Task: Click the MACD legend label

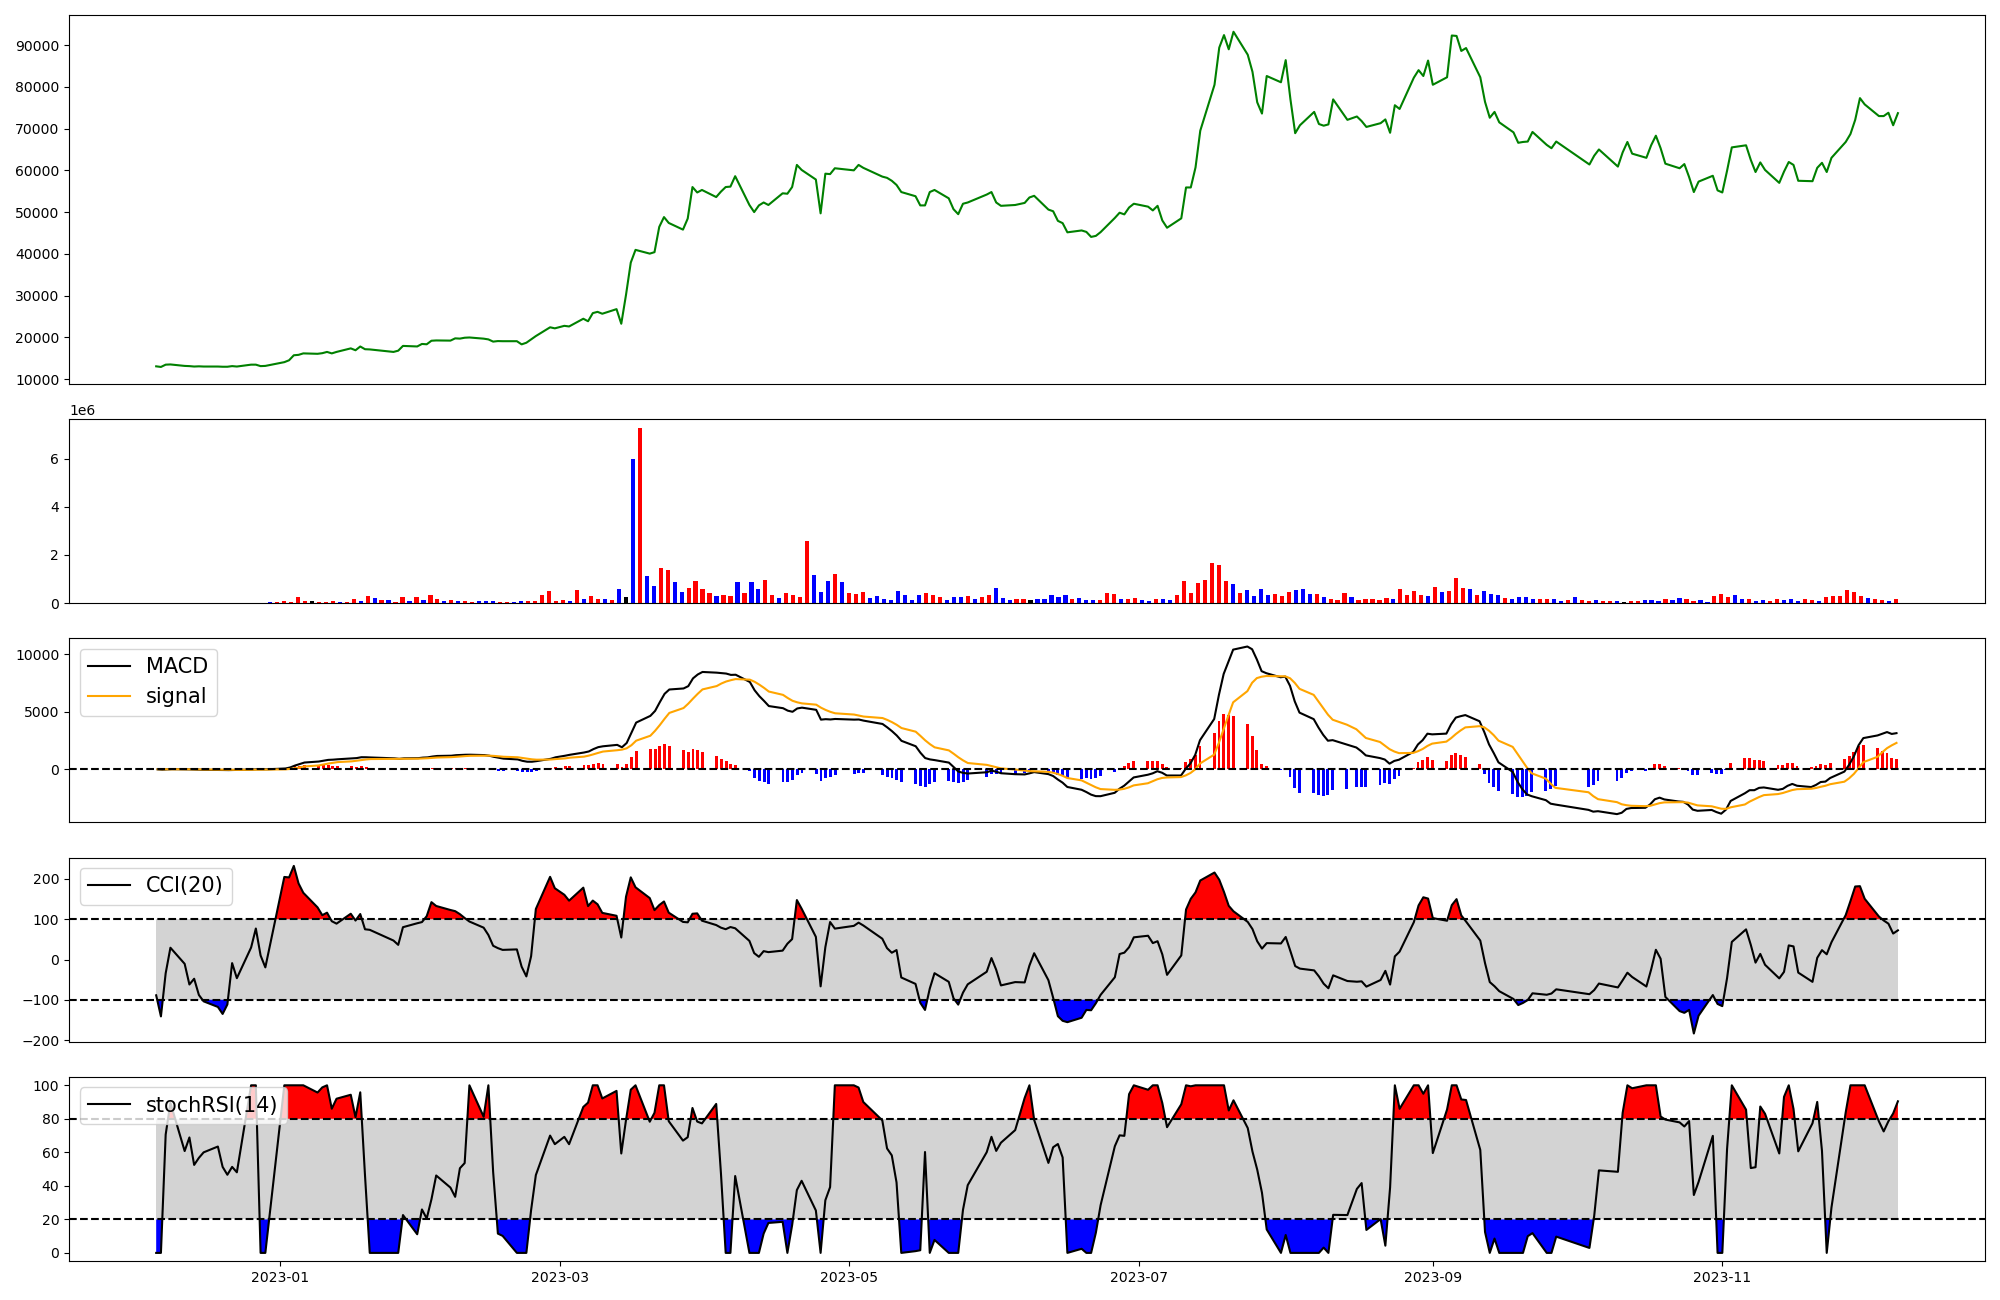Action: (x=176, y=666)
